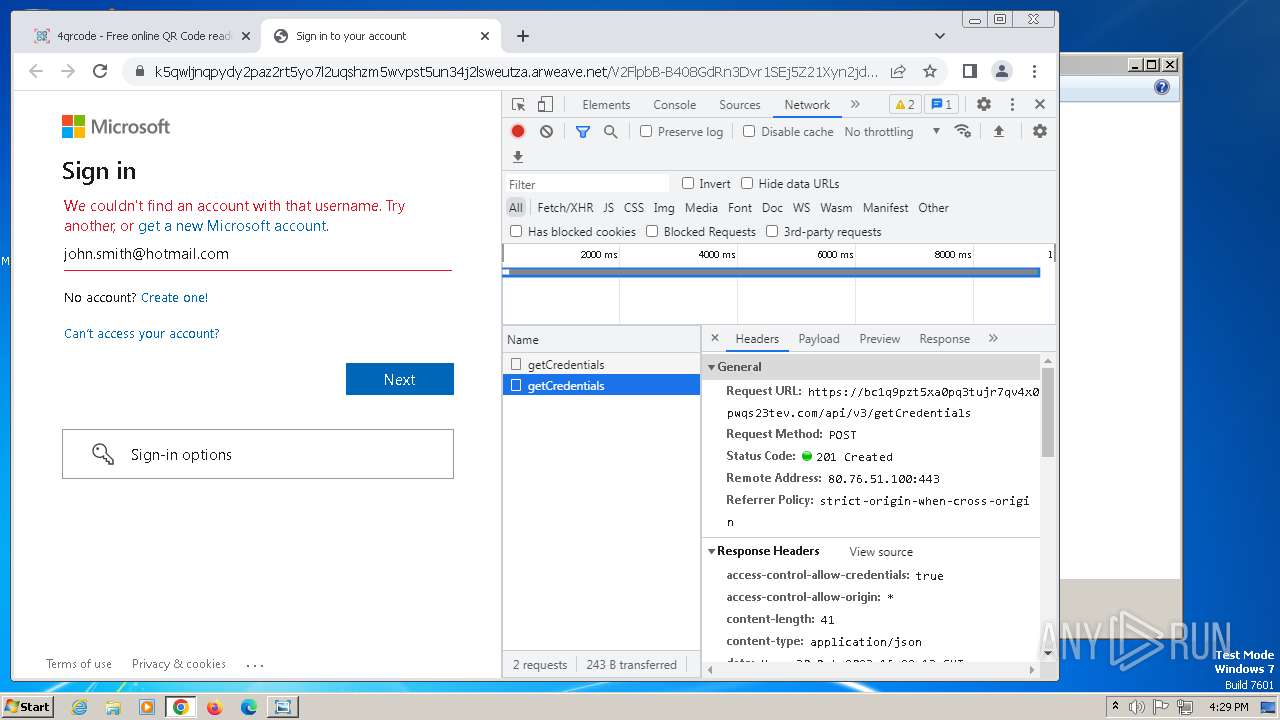Toggle the network filter funnel icon
The width and height of the screenshot is (1280, 720).
(583, 131)
